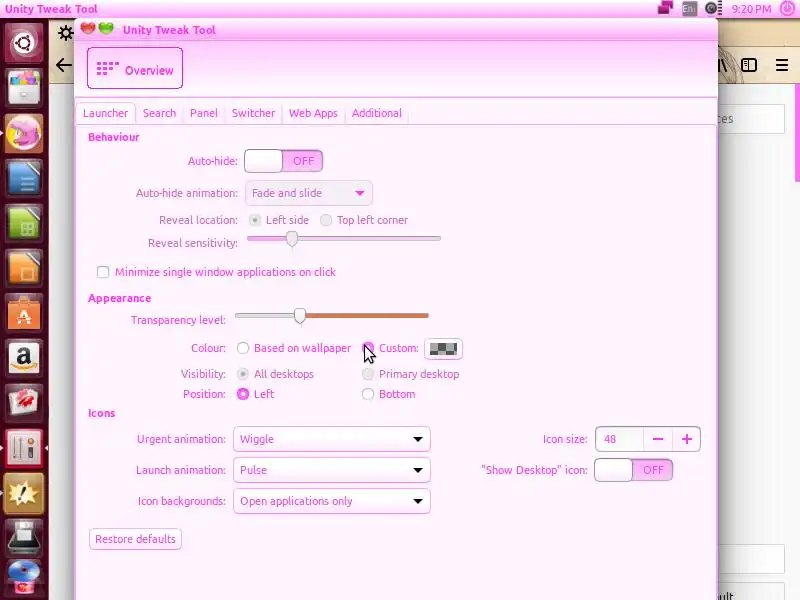The width and height of the screenshot is (800, 600).
Task: Open the Amazon launcher icon
Action: click(23, 358)
